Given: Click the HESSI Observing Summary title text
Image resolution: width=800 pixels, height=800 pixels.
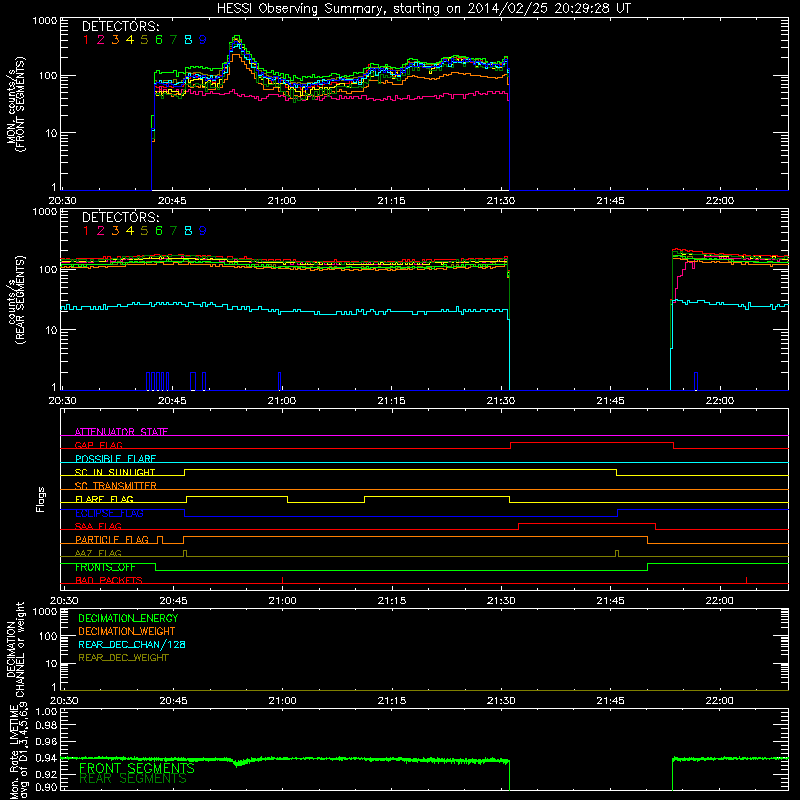Looking at the screenshot, I should click(423, 9).
